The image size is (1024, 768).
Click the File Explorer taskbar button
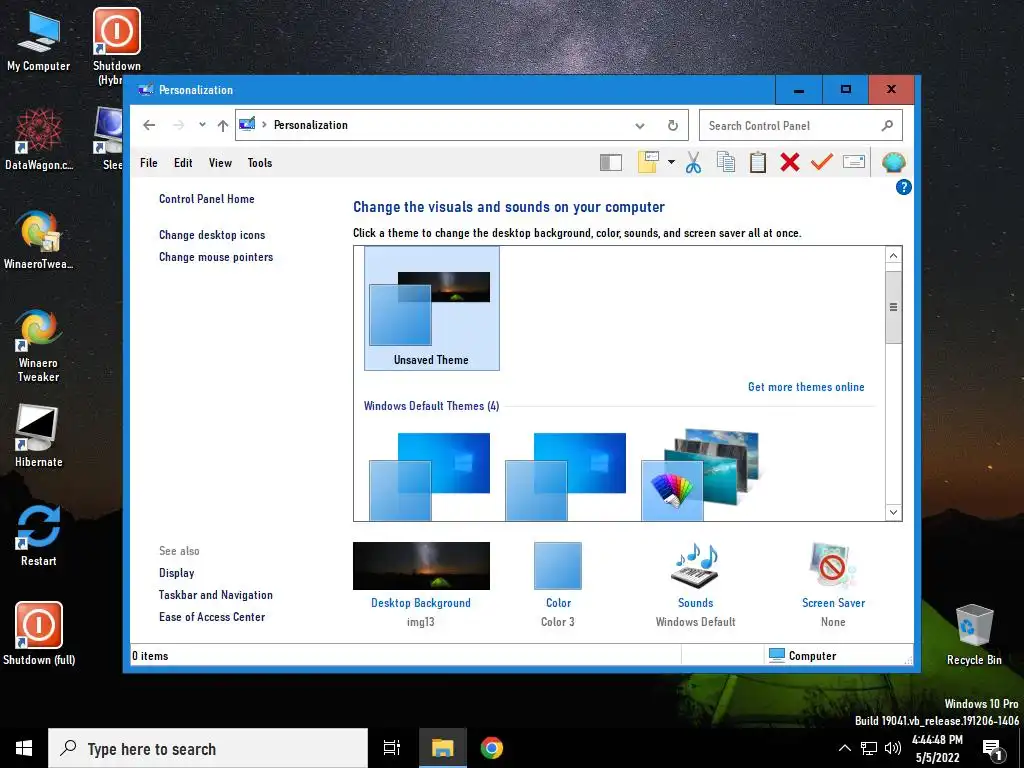tap(442, 748)
